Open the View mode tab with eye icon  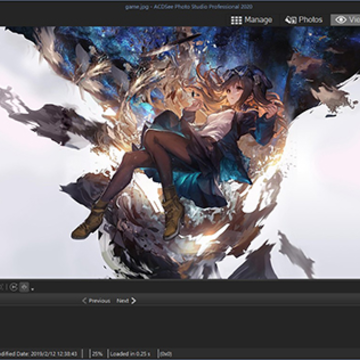pos(345,20)
